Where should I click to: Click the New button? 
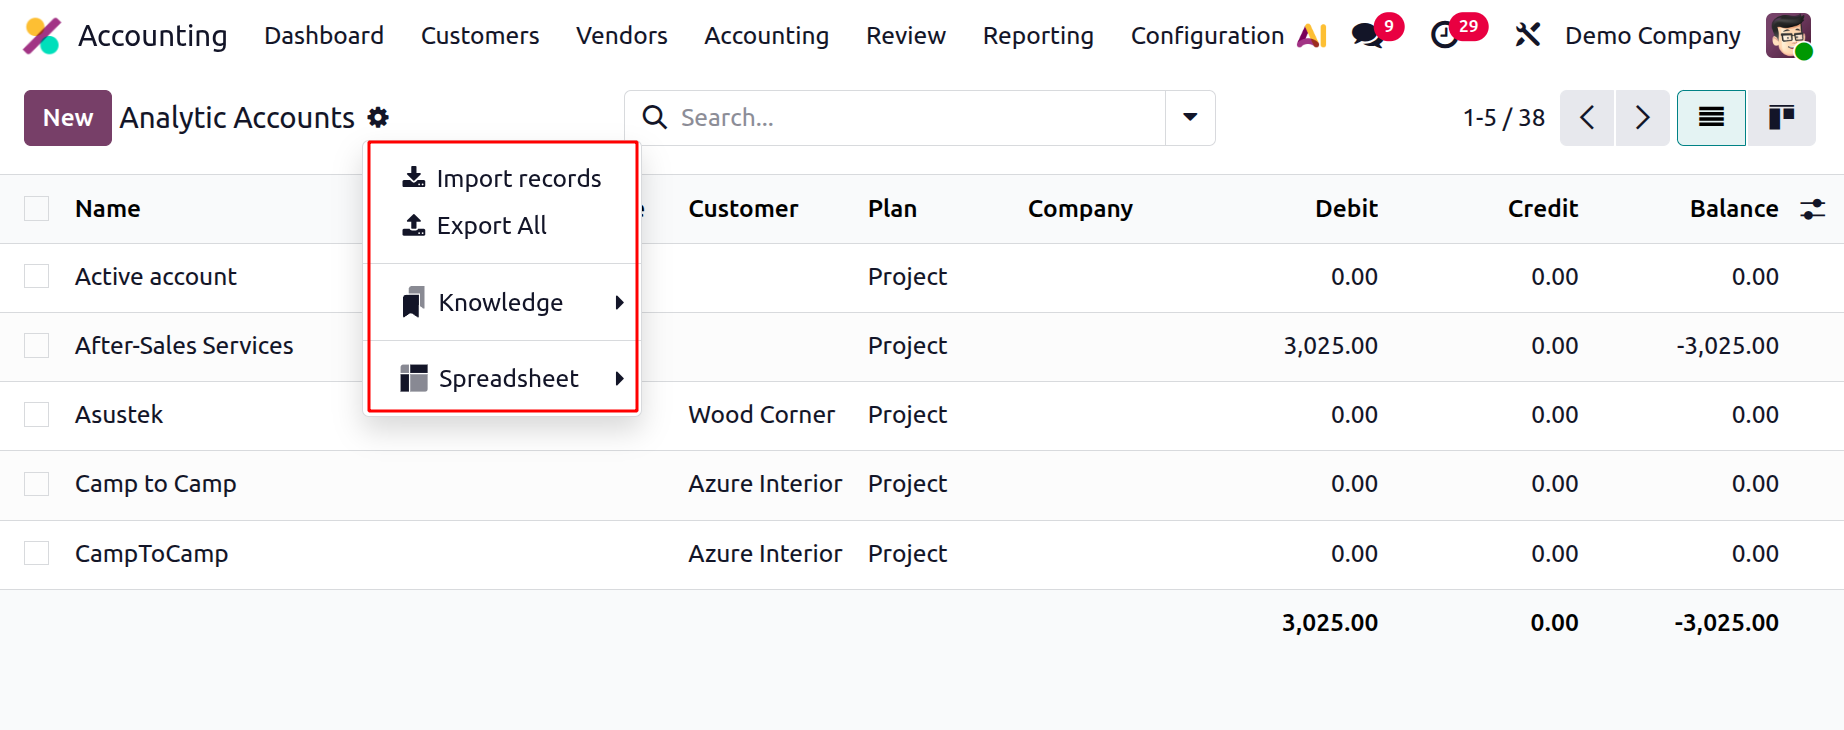[68, 118]
